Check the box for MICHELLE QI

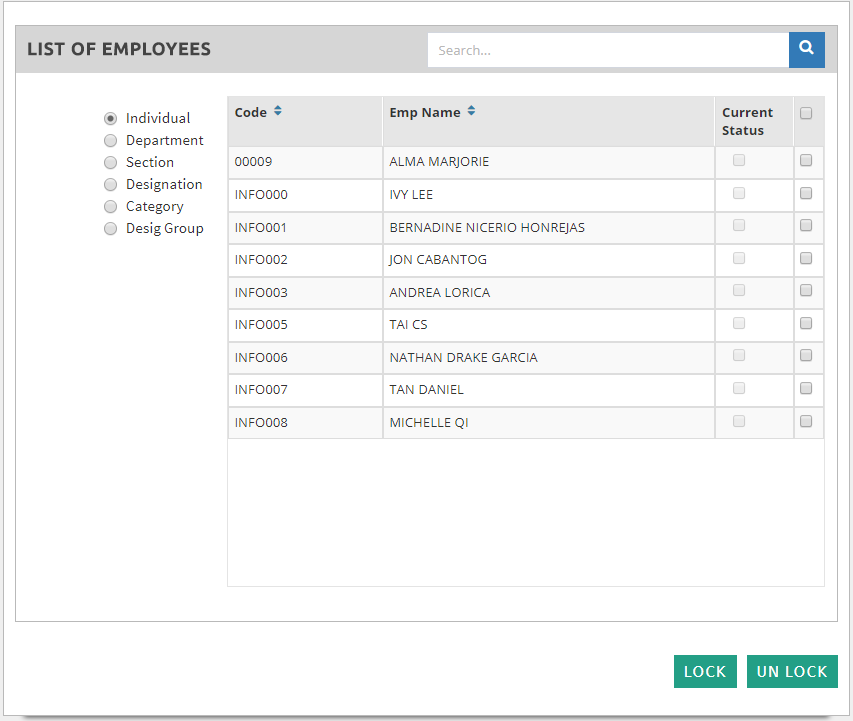coord(806,421)
